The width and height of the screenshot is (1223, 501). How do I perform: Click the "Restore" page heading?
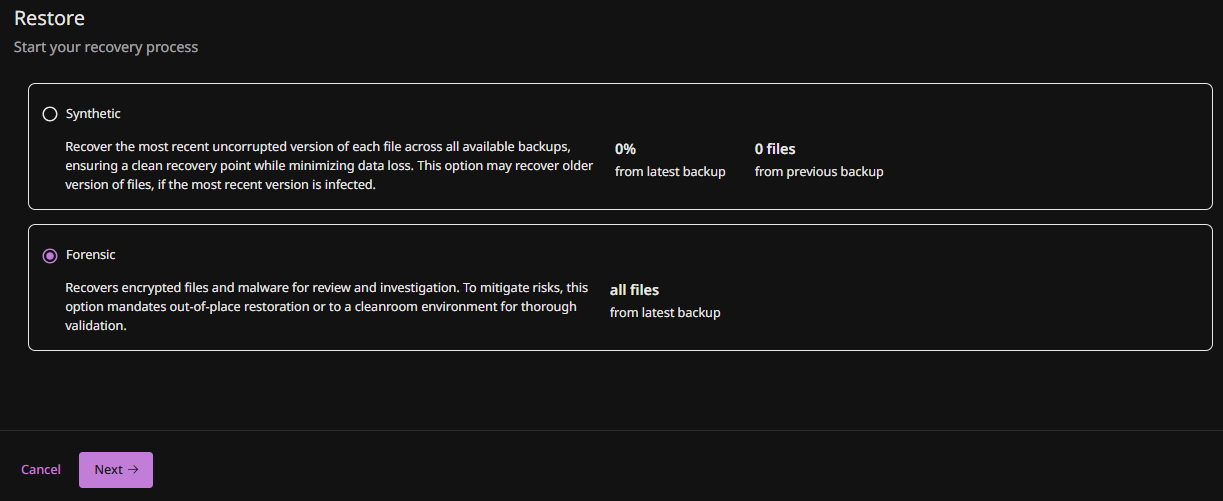pos(49,18)
